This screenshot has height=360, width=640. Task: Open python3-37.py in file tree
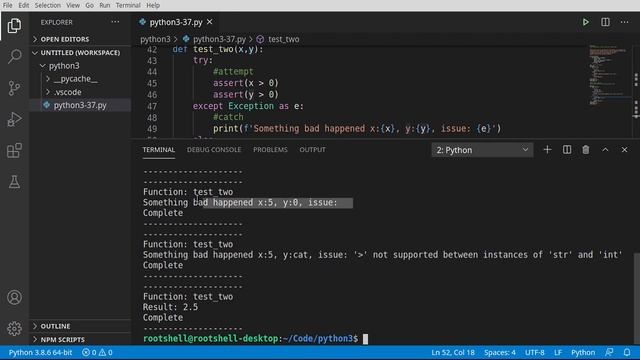pos(80,105)
